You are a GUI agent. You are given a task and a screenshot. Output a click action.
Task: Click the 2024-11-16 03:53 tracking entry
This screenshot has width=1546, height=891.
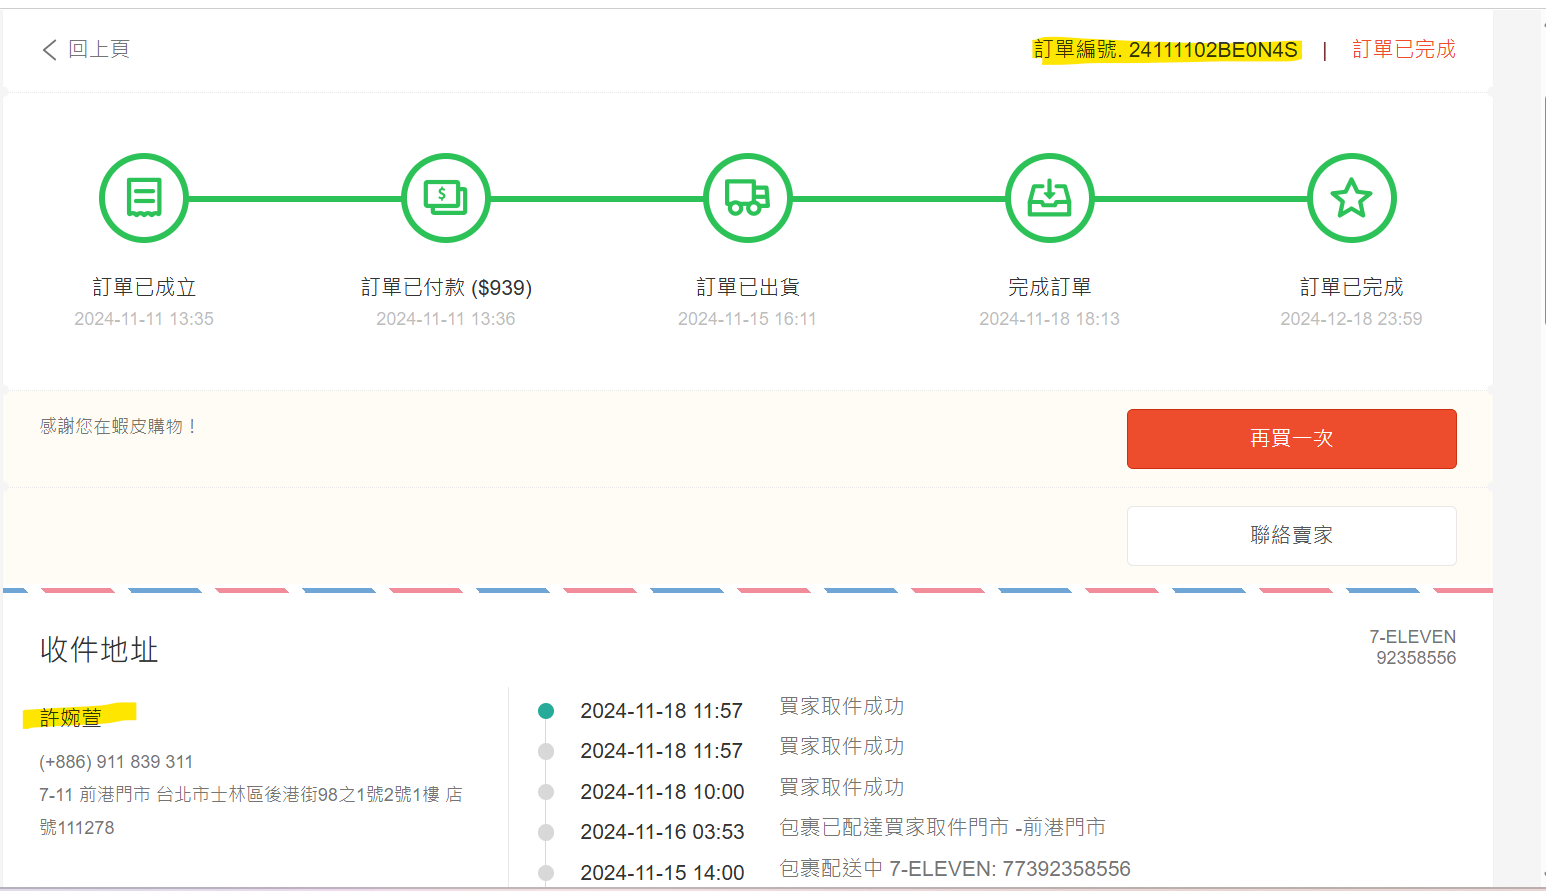click(662, 832)
